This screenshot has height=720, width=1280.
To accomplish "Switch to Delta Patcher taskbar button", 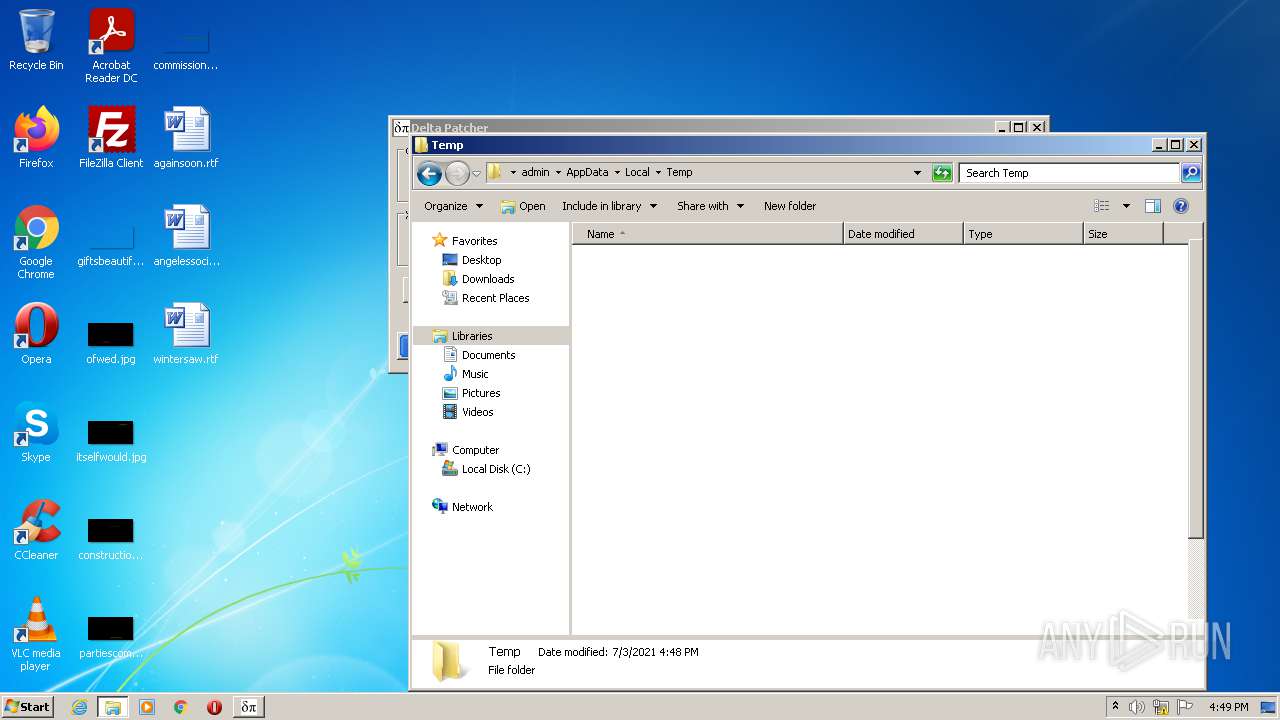I will pyautogui.click(x=249, y=707).
